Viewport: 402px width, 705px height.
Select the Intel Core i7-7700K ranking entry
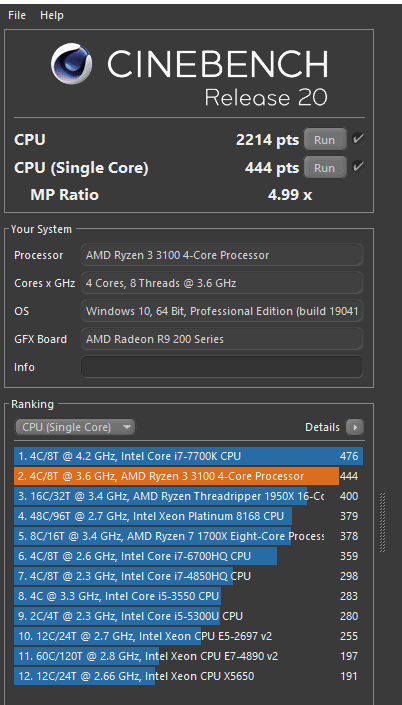point(188,456)
